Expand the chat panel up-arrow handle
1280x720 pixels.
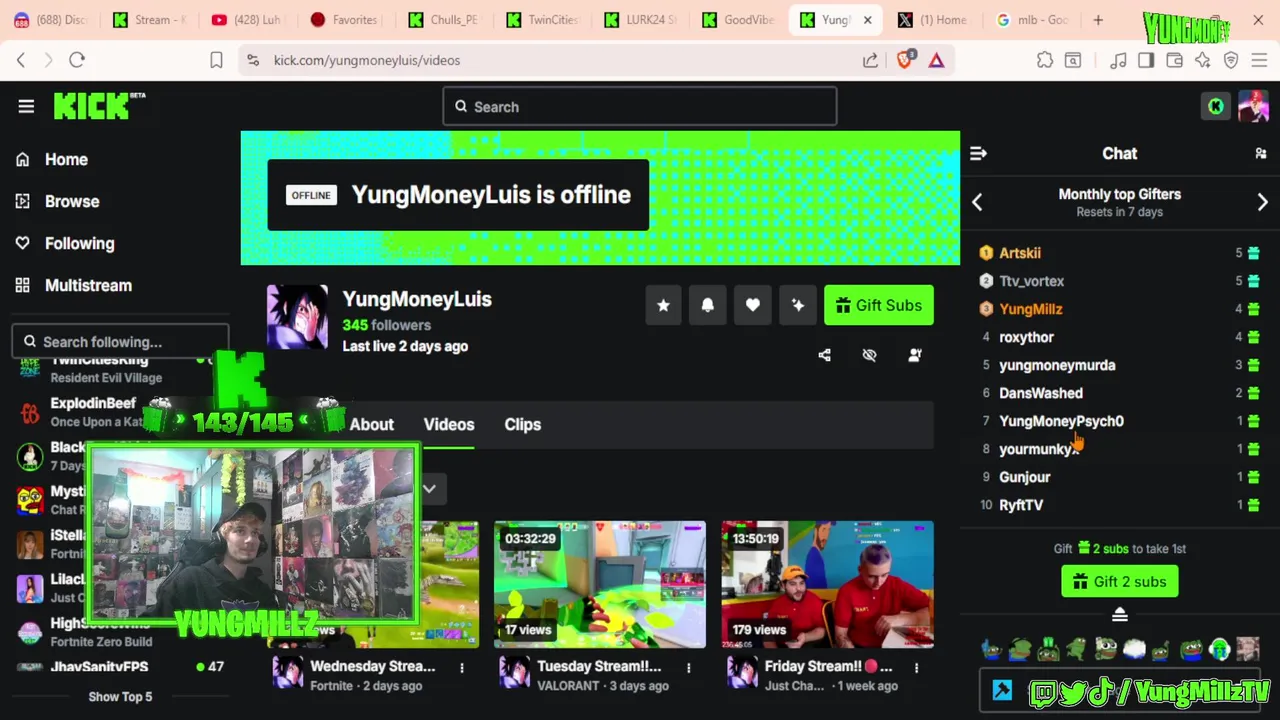pyautogui.click(x=1120, y=615)
